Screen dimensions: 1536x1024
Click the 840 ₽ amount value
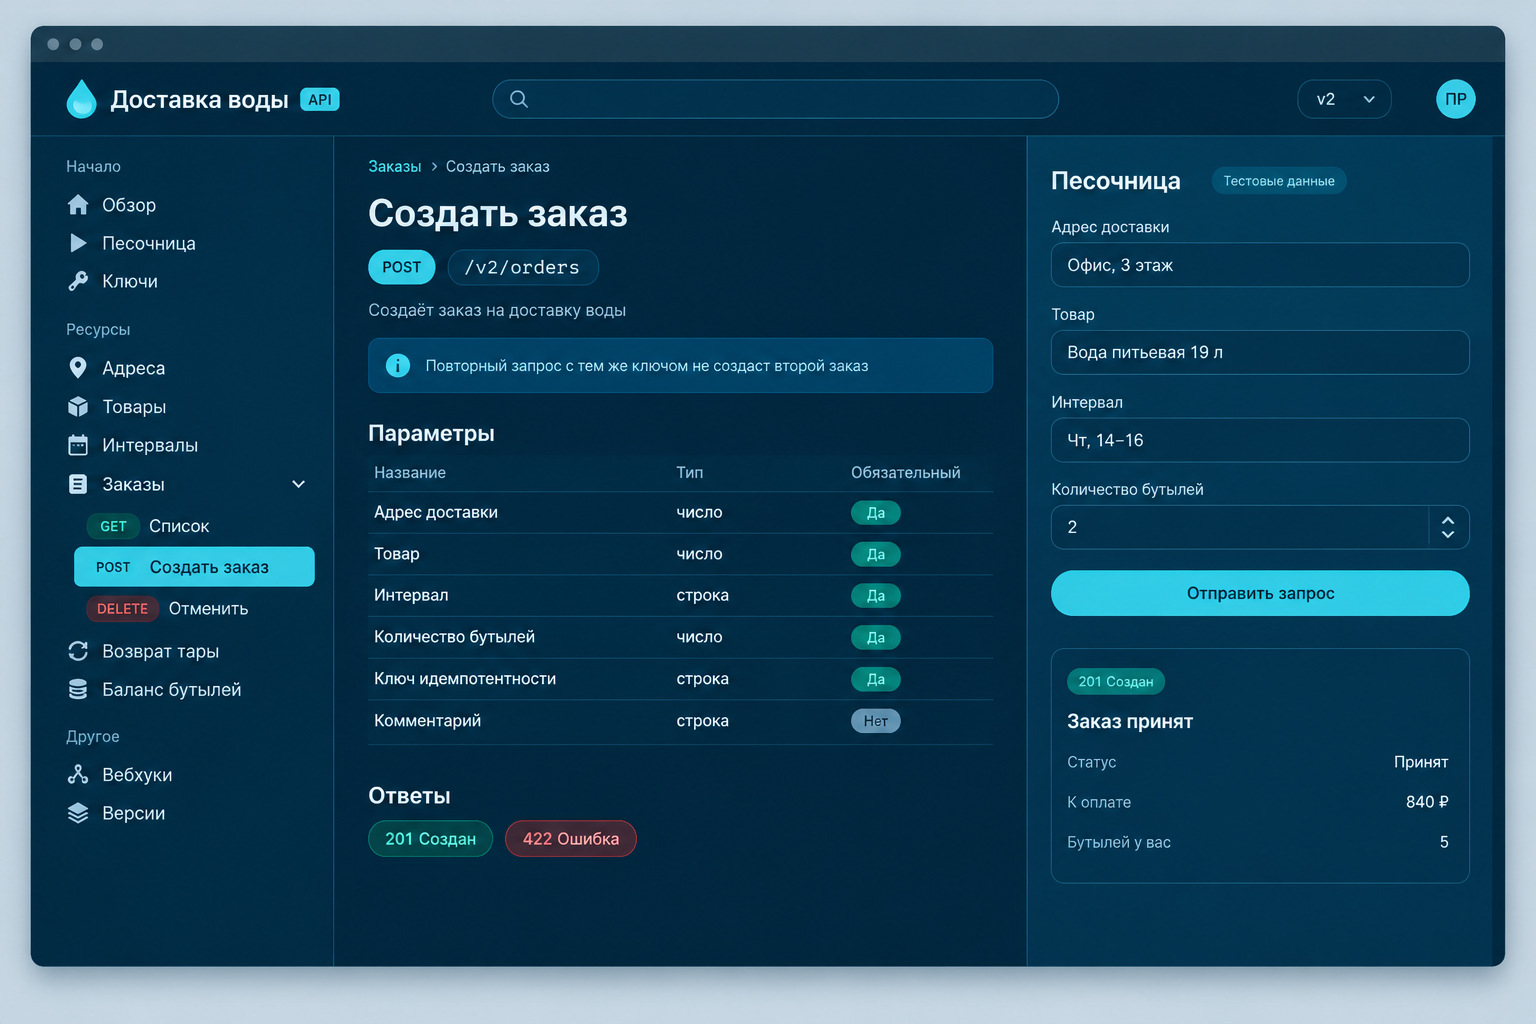point(1427,802)
